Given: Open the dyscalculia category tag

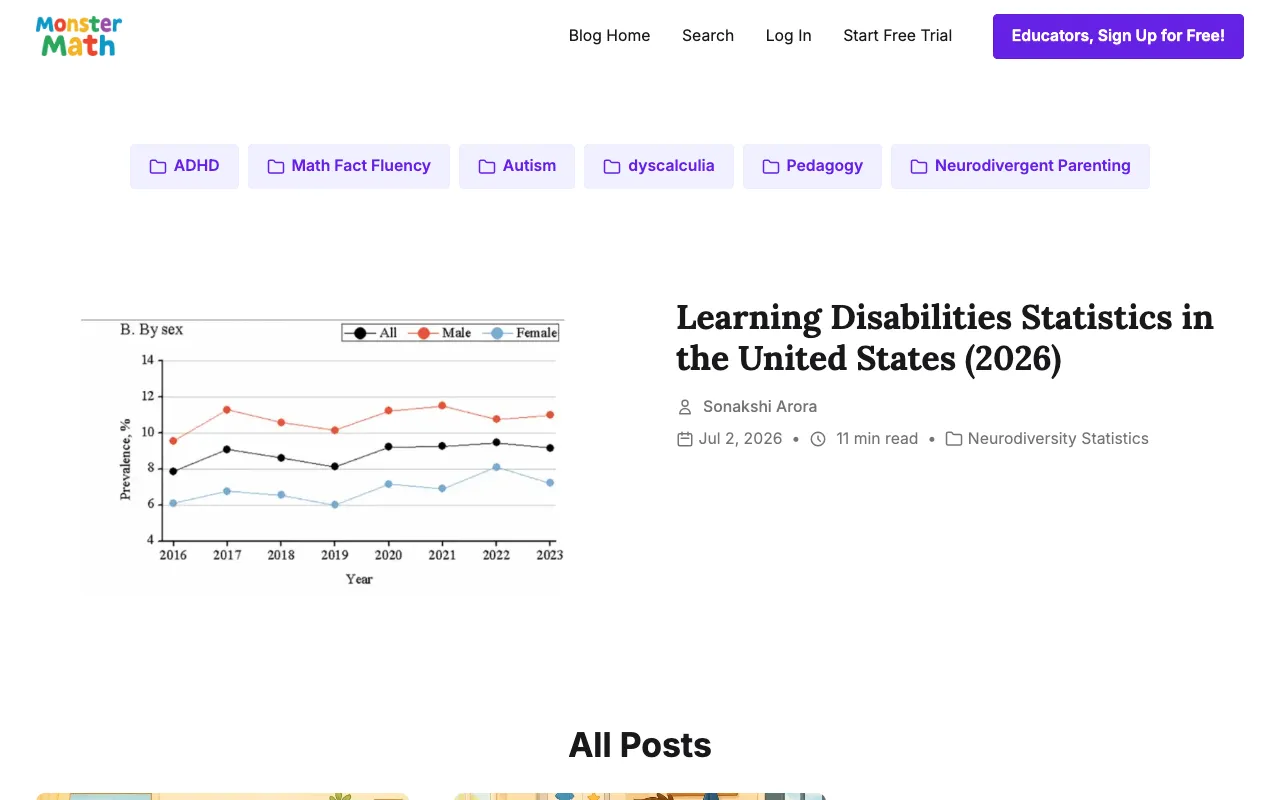Looking at the screenshot, I should [659, 166].
